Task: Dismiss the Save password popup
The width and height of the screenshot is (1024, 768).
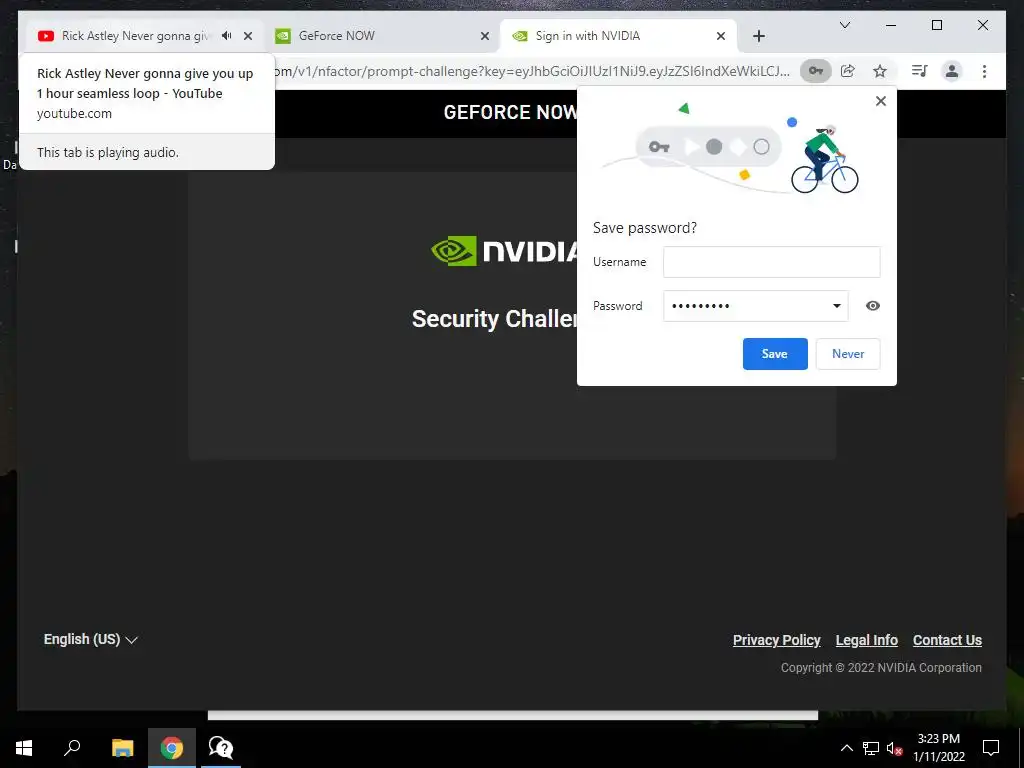Action: [881, 101]
